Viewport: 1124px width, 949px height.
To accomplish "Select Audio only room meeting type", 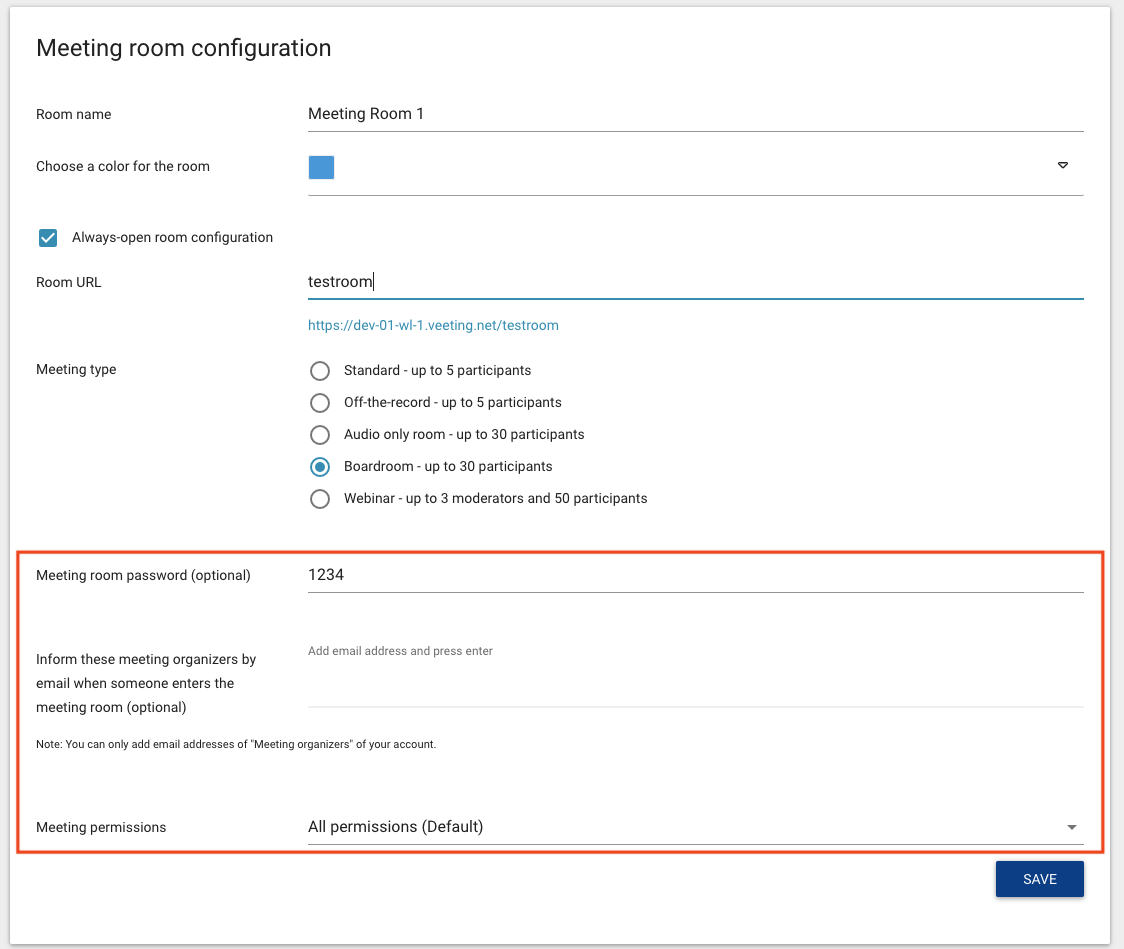I will (320, 435).
